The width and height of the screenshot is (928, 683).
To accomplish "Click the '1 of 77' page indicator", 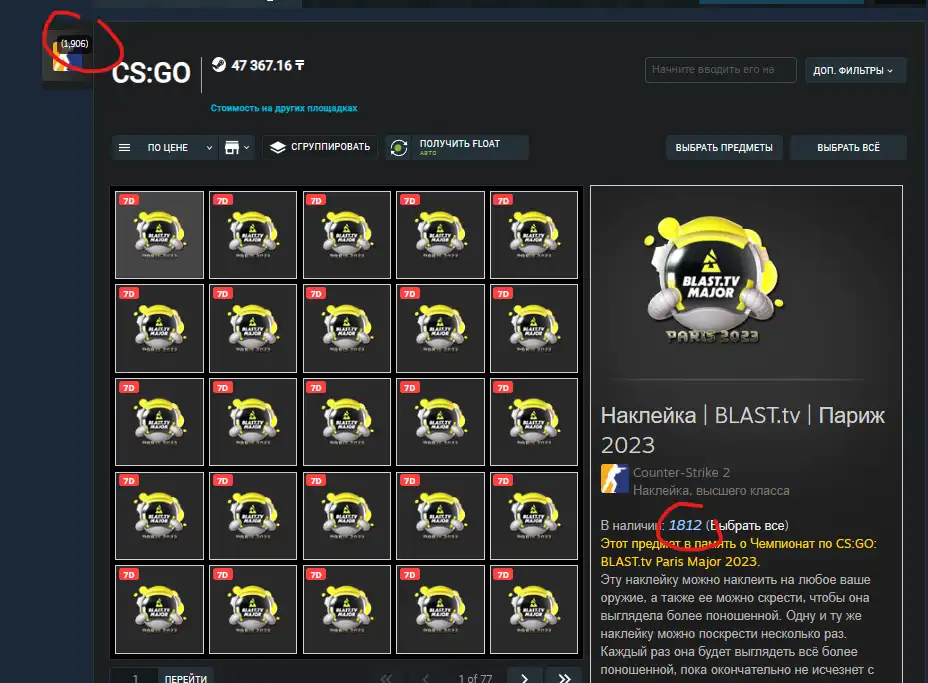I will pyautogui.click(x=475, y=678).
